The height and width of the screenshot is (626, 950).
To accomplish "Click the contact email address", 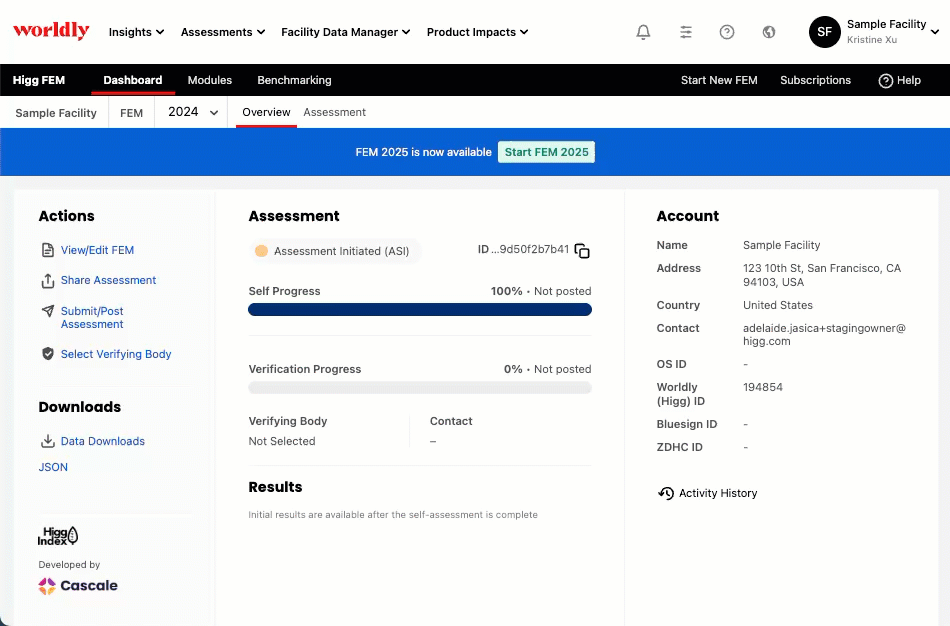I will tap(824, 335).
